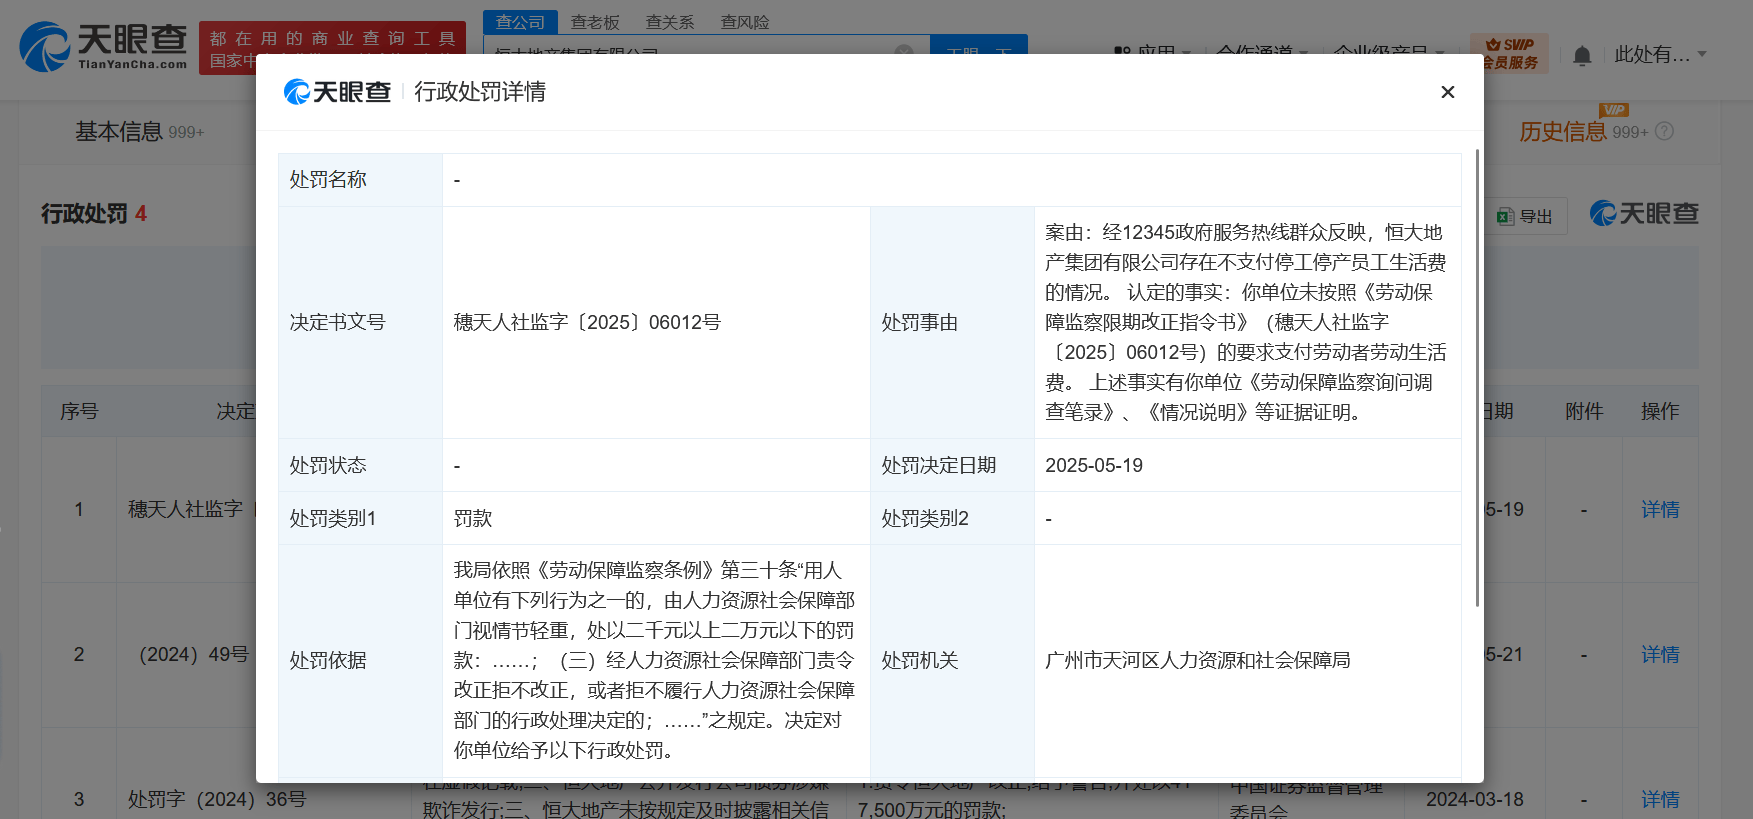1753x819 pixels.
Task: Select the 处罚名称 label cell
Action: pyautogui.click(x=360, y=180)
